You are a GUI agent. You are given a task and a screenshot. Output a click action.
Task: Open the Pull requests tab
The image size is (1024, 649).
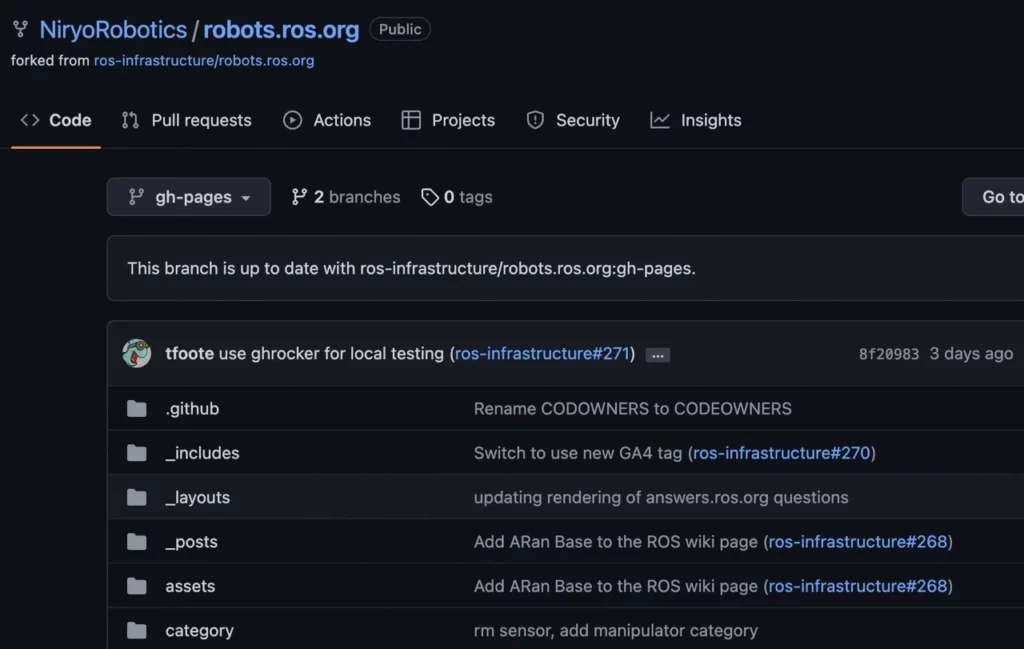[186, 120]
